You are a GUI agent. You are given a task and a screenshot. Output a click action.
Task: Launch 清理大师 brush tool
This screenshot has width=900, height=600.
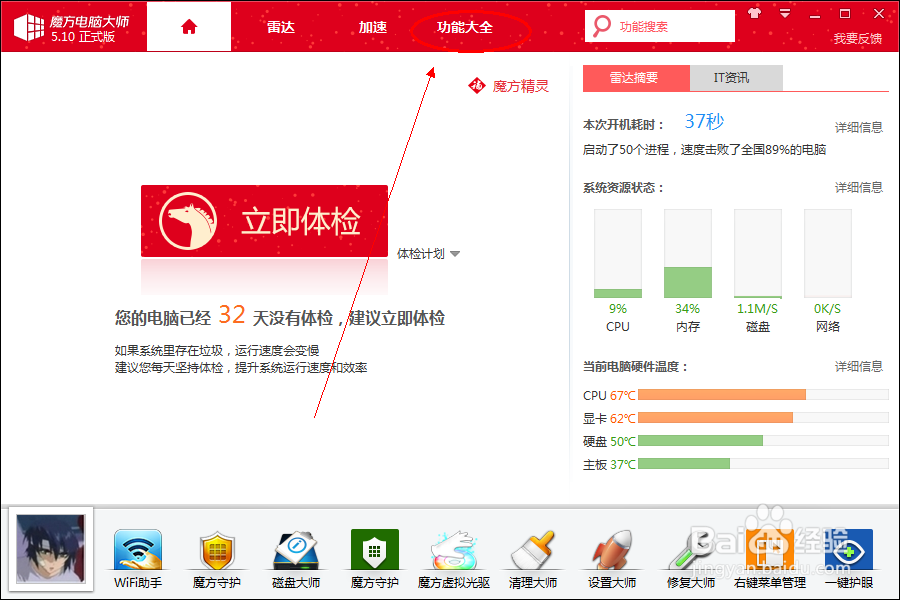(533, 558)
